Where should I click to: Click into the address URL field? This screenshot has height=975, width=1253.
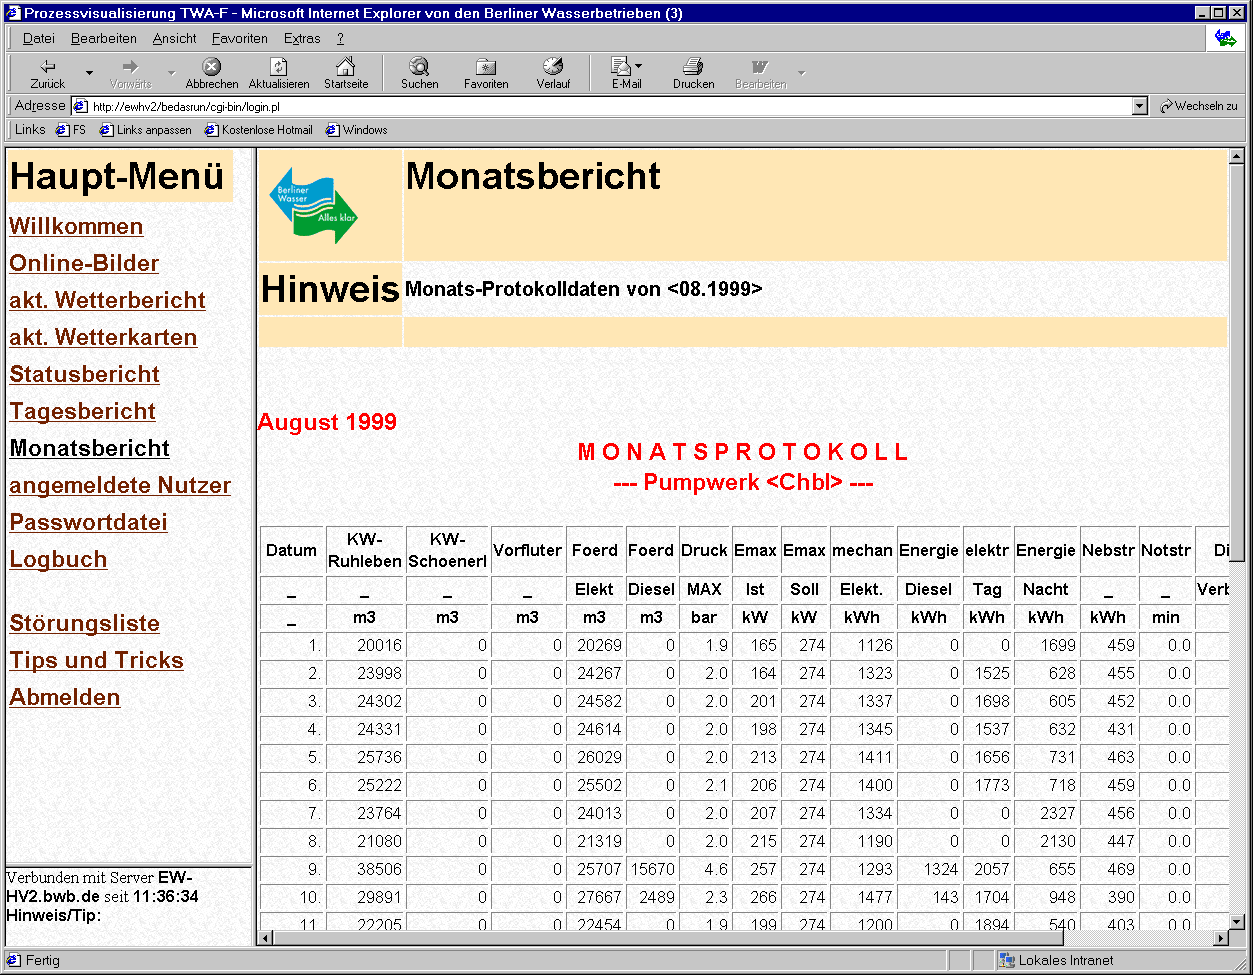[x=600, y=106]
